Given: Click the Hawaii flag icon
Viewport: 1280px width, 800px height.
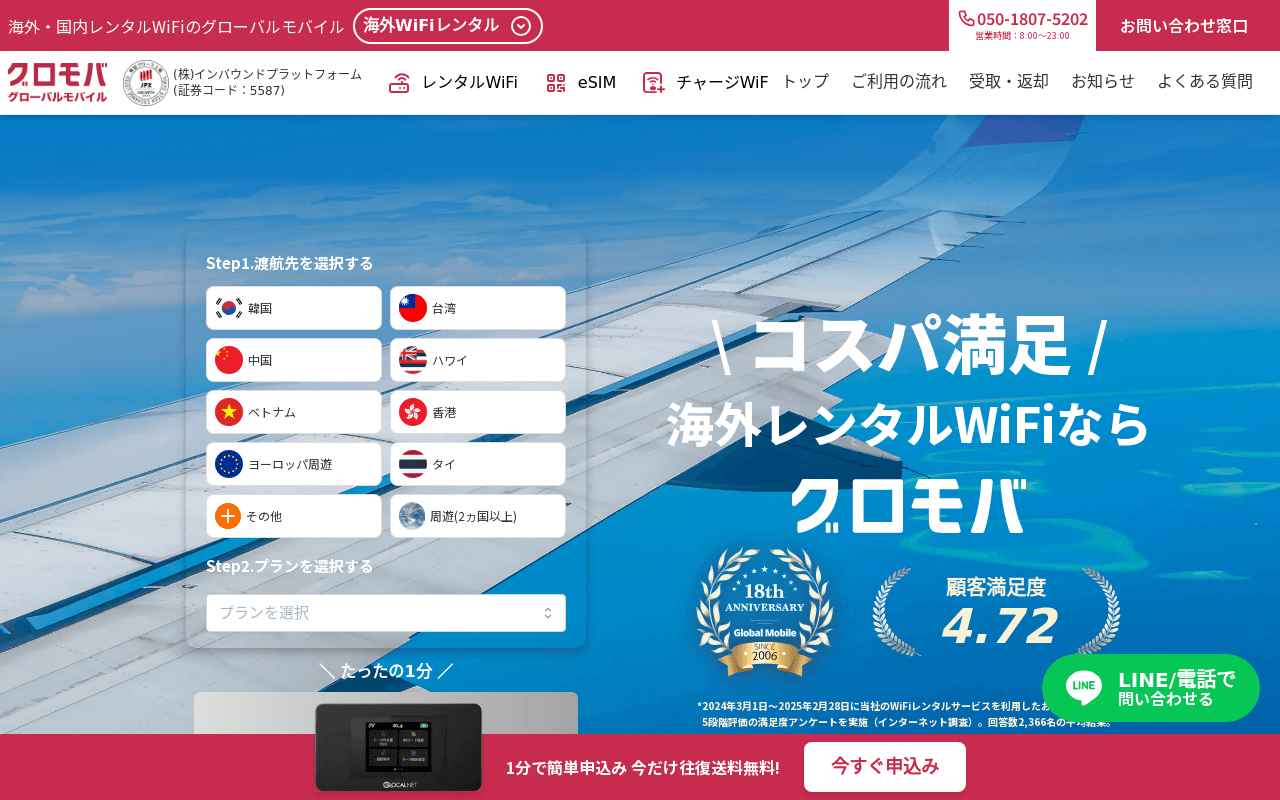Looking at the screenshot, I should 413,360.
